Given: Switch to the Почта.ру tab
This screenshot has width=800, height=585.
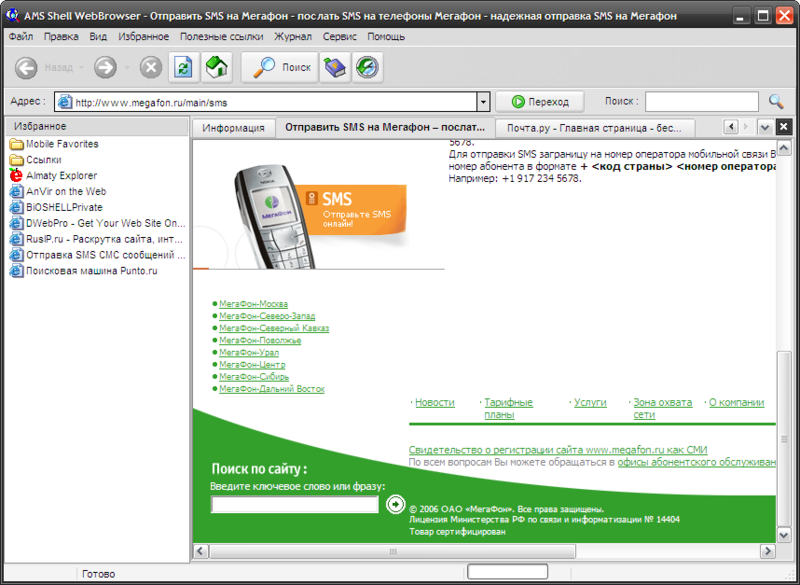Looking at the screenshot, I should [x=594, y=128].
